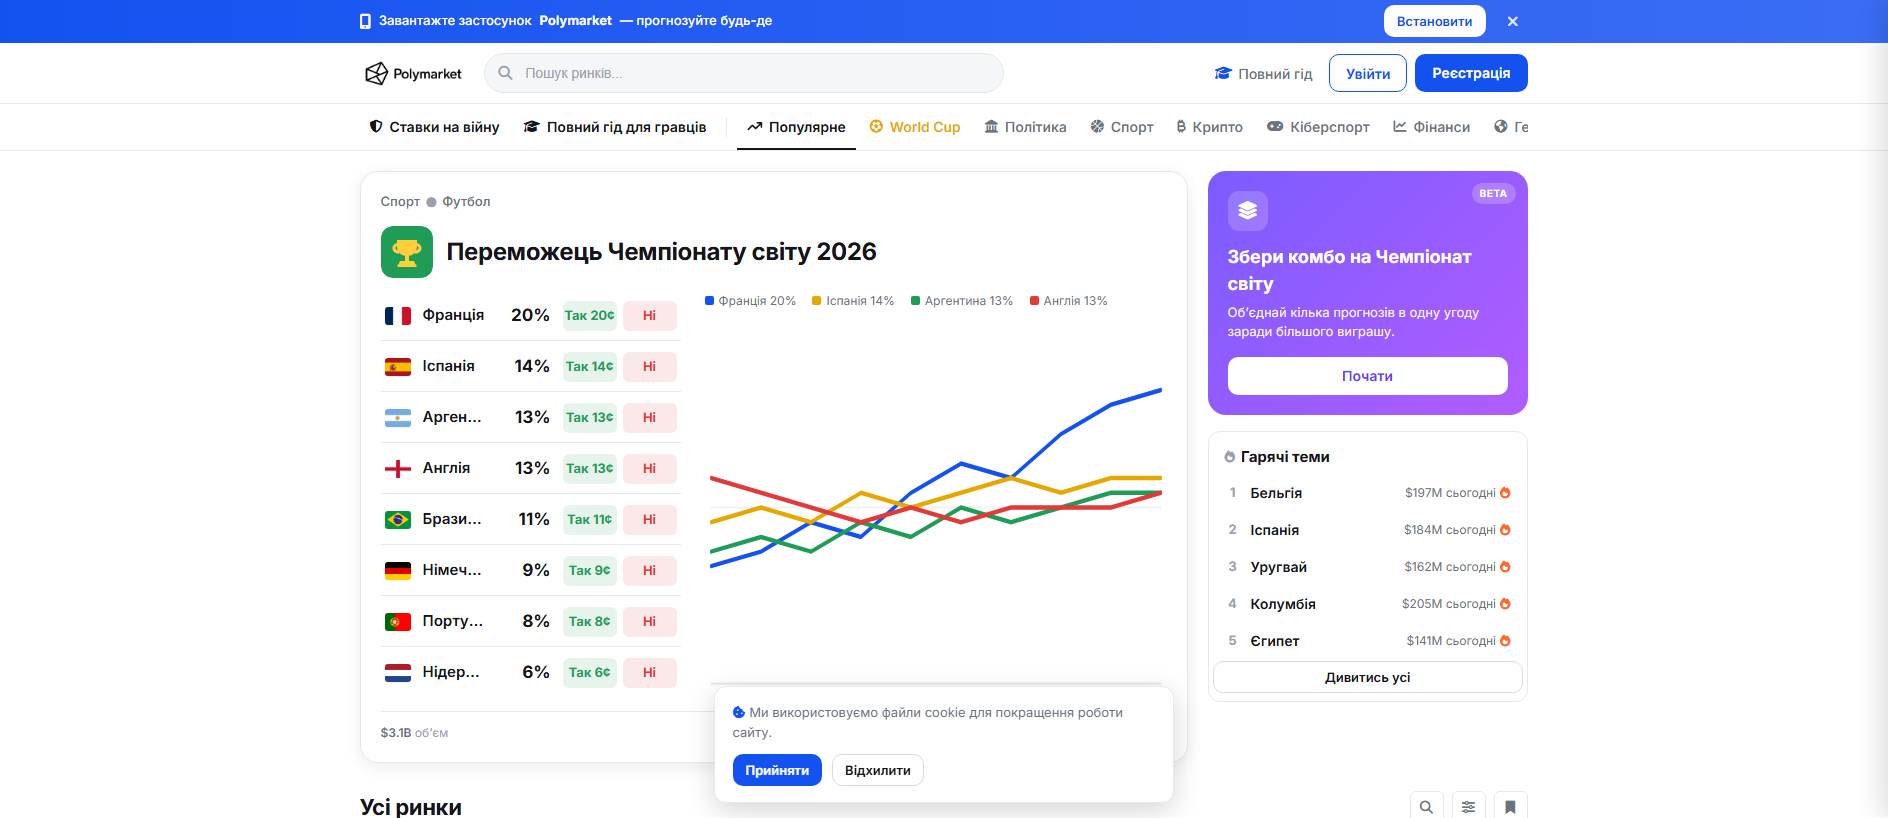Click the combo layers icon in purple card
The width and height of the screenshot is (1888, 818).
[1247, 211]
